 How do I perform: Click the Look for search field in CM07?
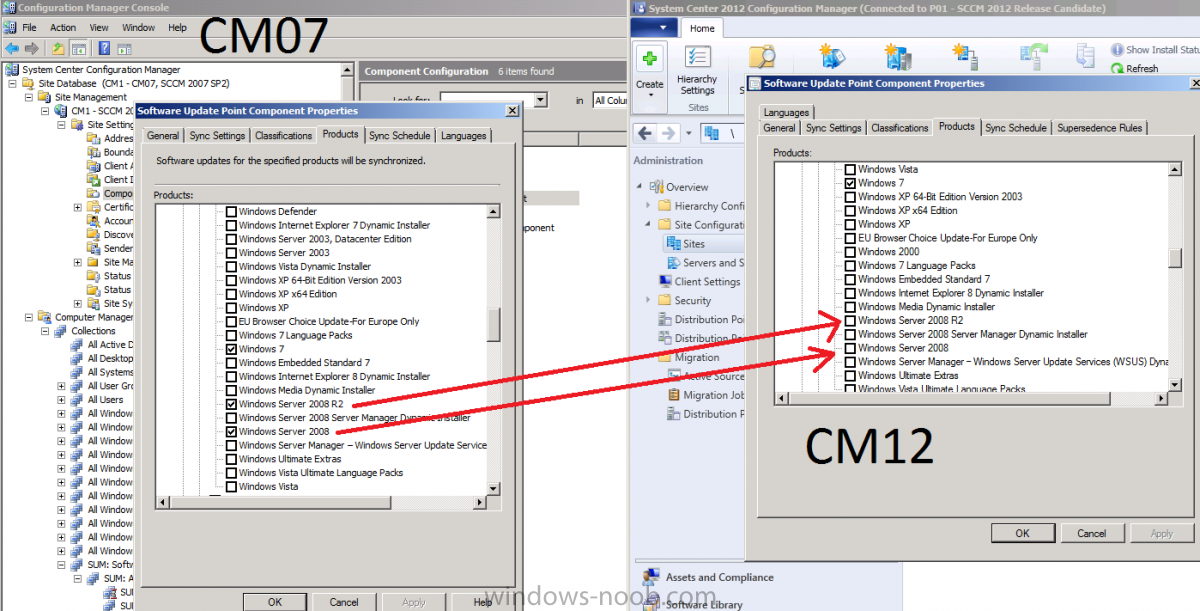pyautogui.click(x=494, y=100)
